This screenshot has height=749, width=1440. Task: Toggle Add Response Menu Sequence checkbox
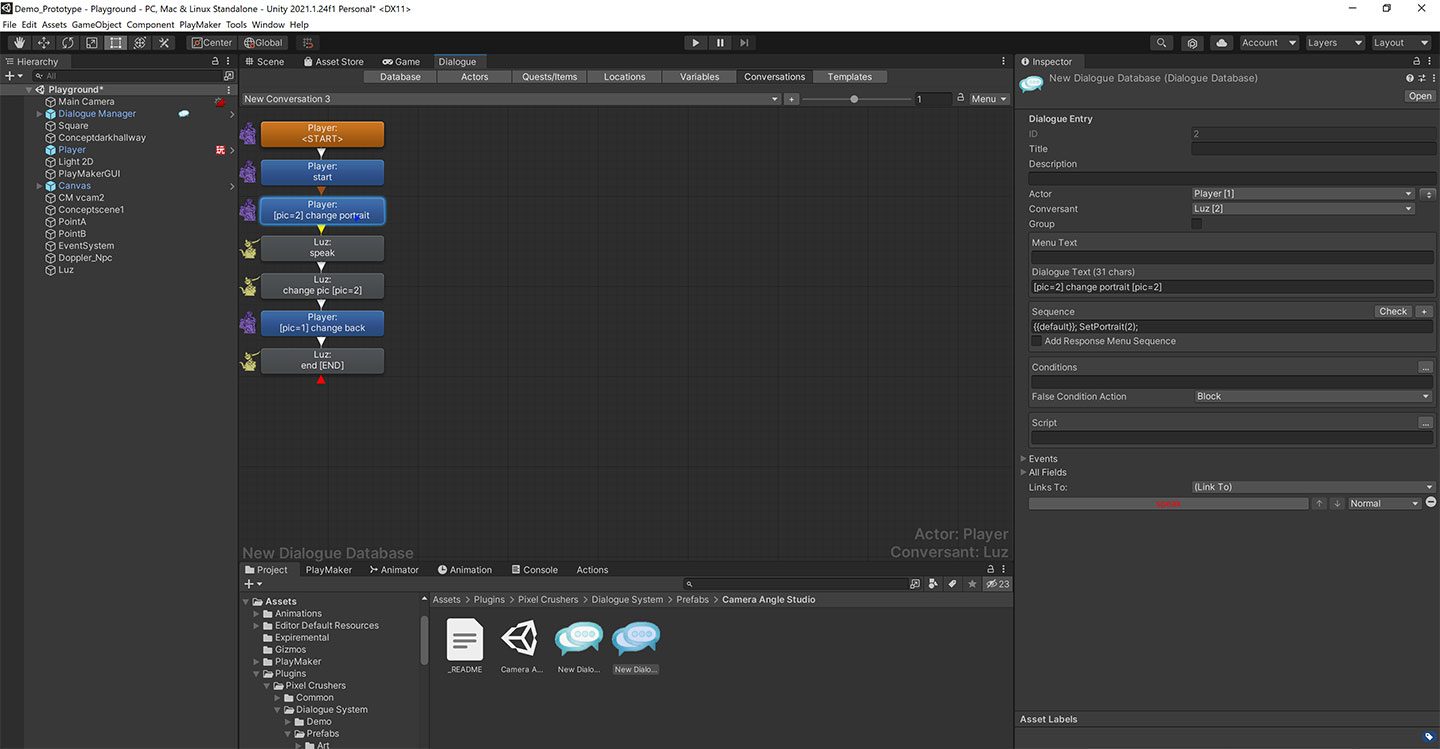pos(1037,341)
